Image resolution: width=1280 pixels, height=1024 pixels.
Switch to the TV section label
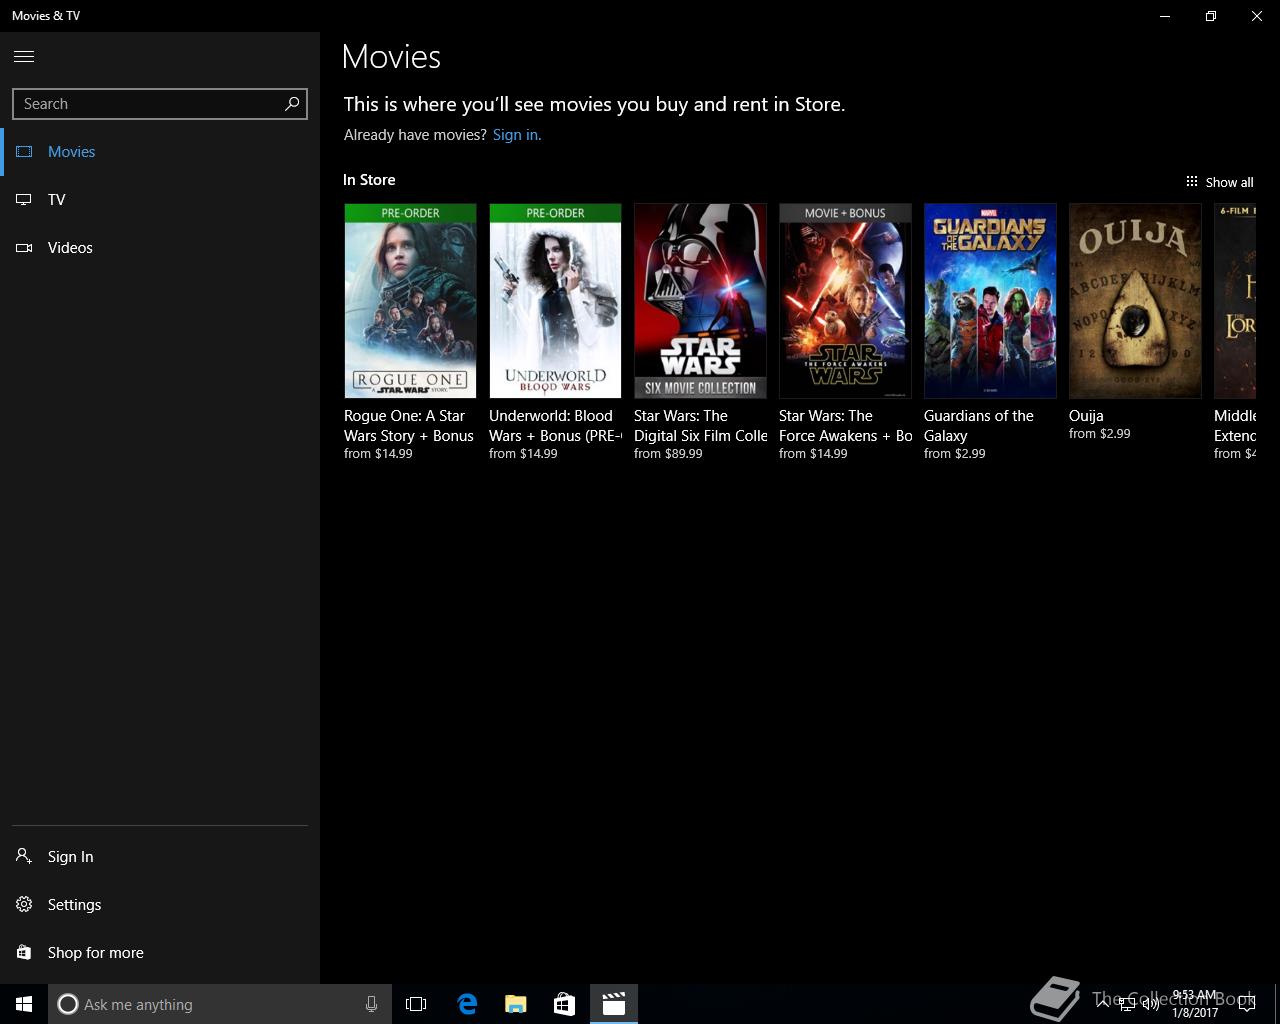tap(57, 200)
